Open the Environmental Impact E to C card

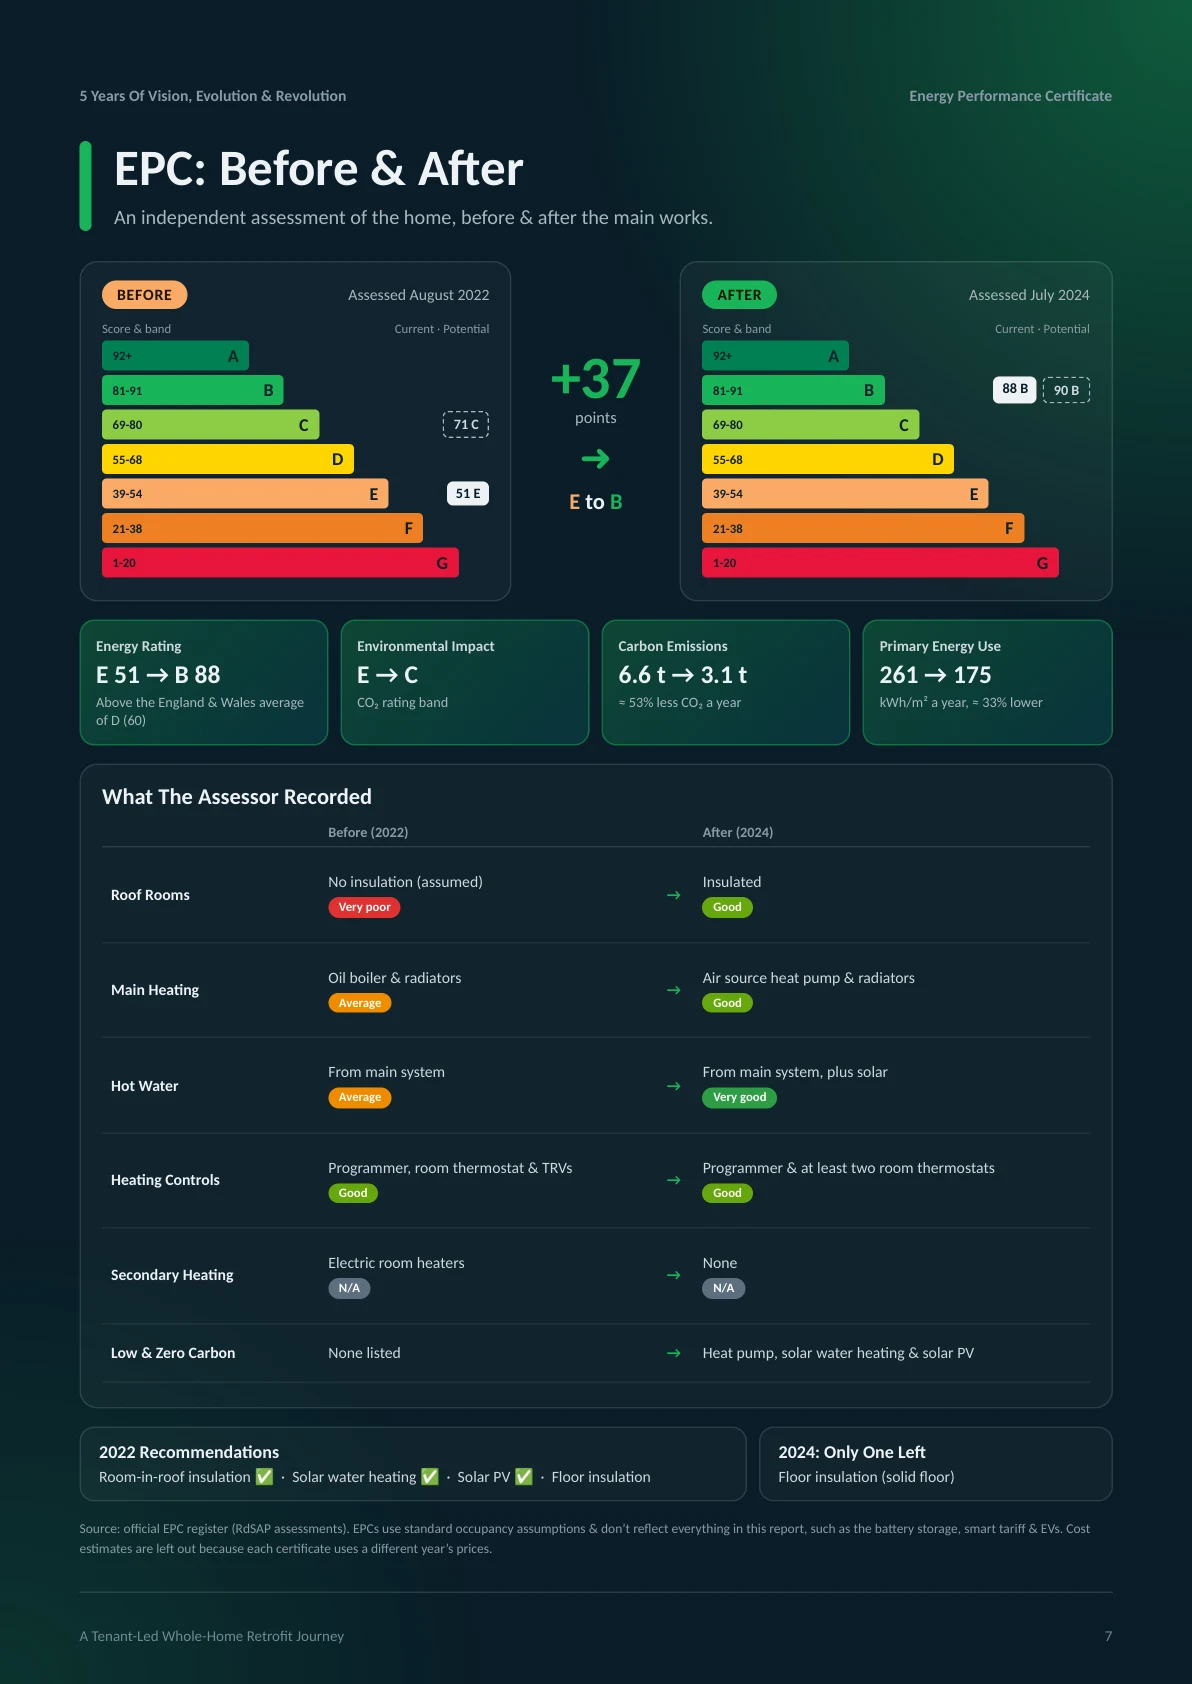pos(465,682)
